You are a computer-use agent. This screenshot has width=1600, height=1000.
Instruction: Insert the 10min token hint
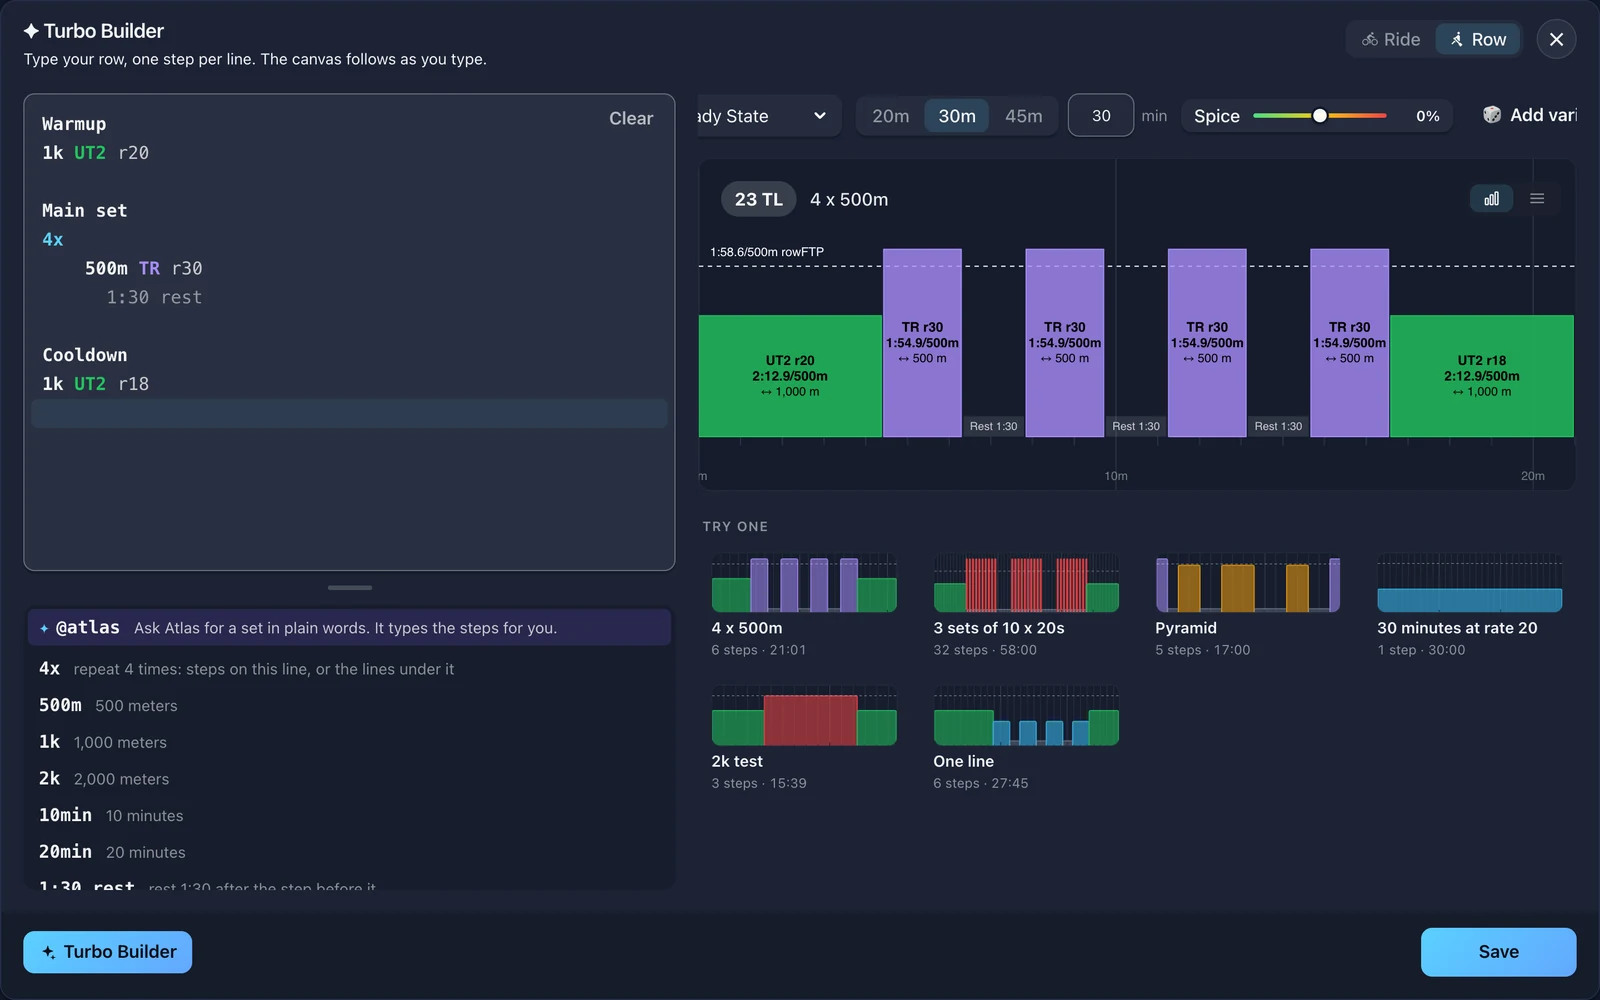tap(349, 815)
